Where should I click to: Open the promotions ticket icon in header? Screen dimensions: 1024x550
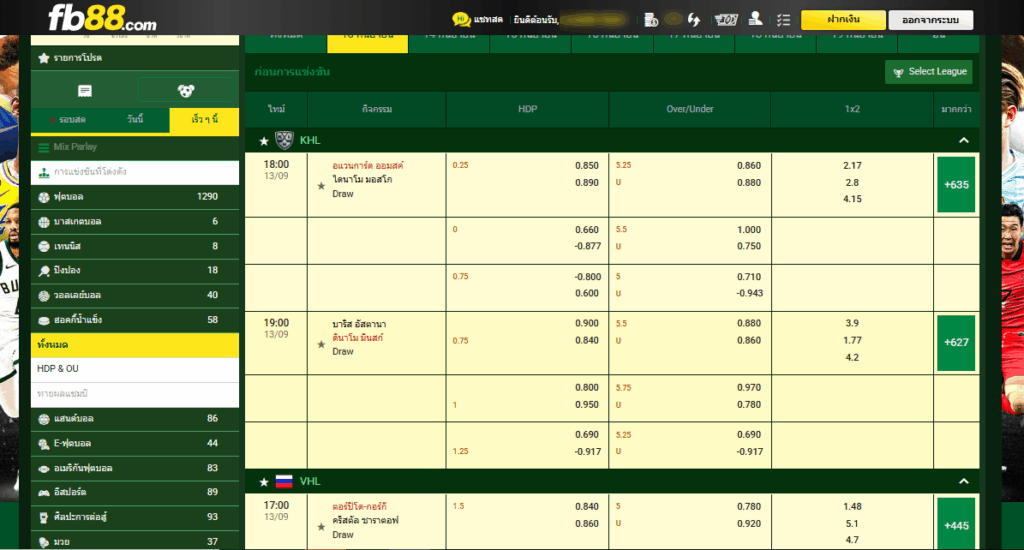point(726,20)
